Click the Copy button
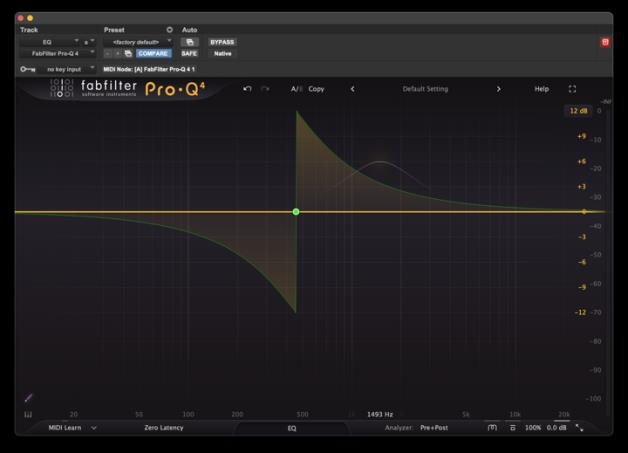Viewport: 628px width, 453px height. [316, 89]
